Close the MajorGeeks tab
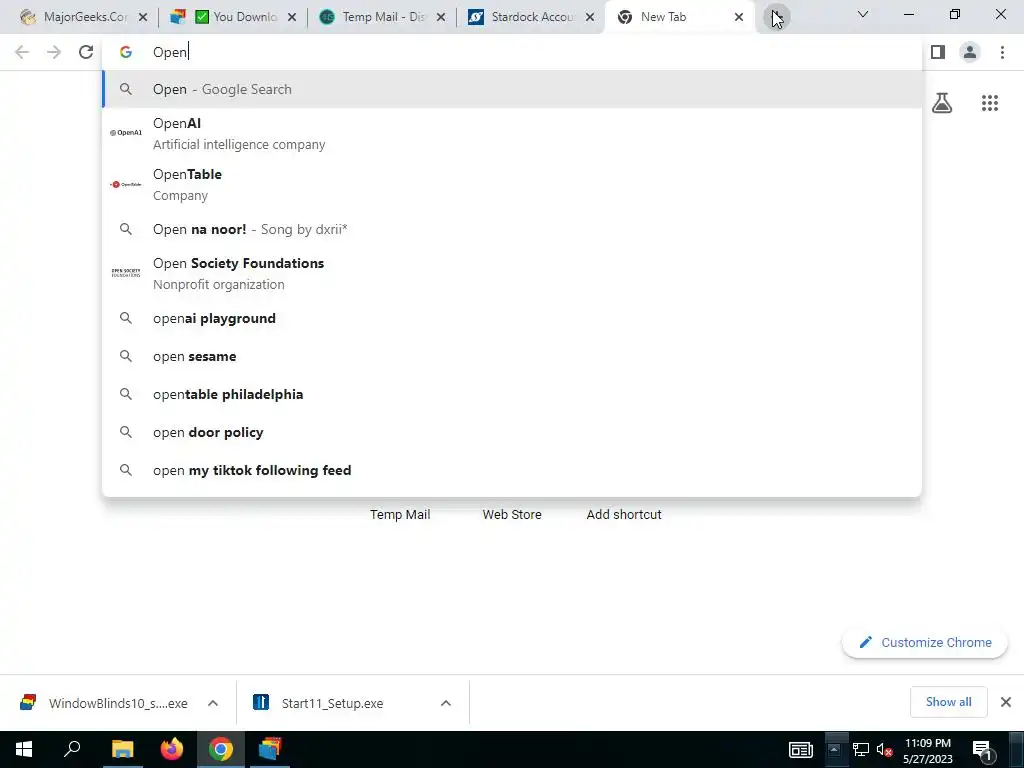1024x768 pixels. (143, 18)
